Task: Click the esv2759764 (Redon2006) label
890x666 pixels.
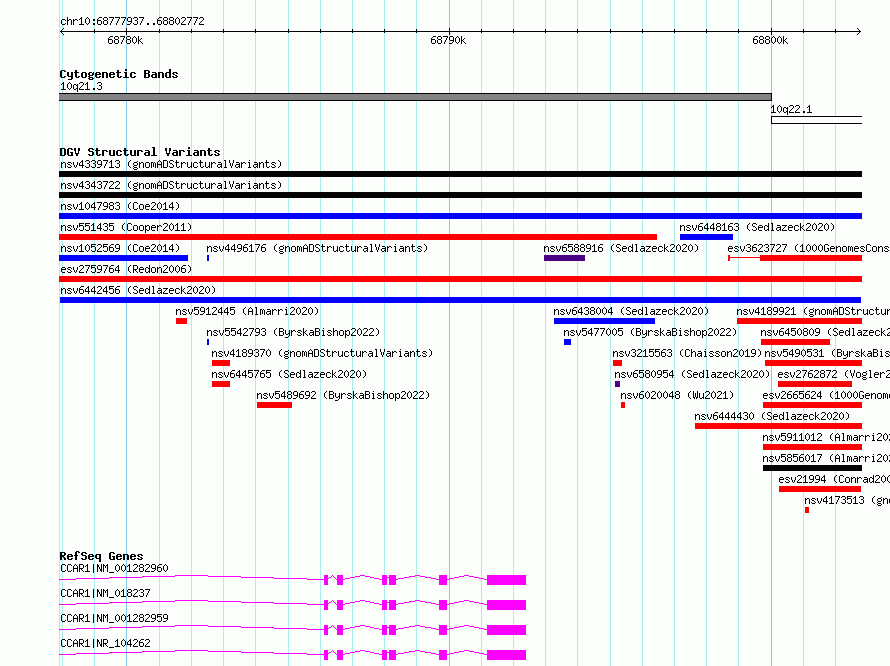Action: [126, 269]
